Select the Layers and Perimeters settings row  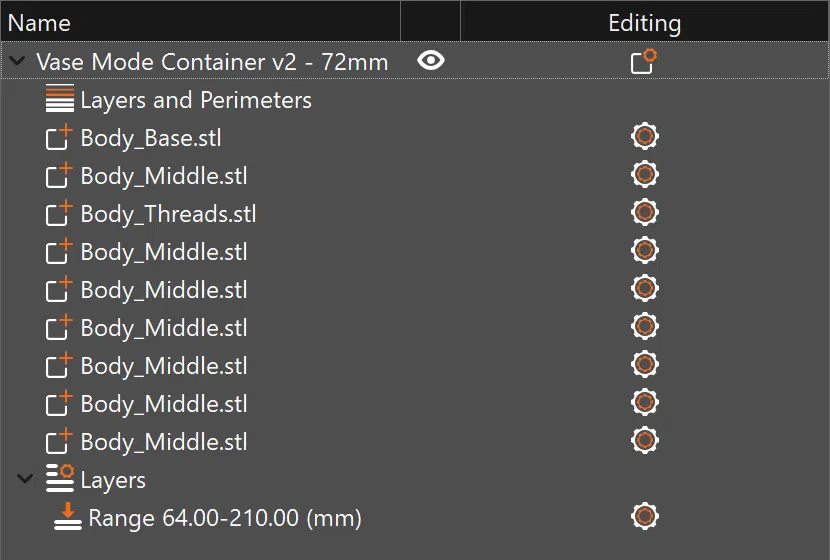point(196,100)
